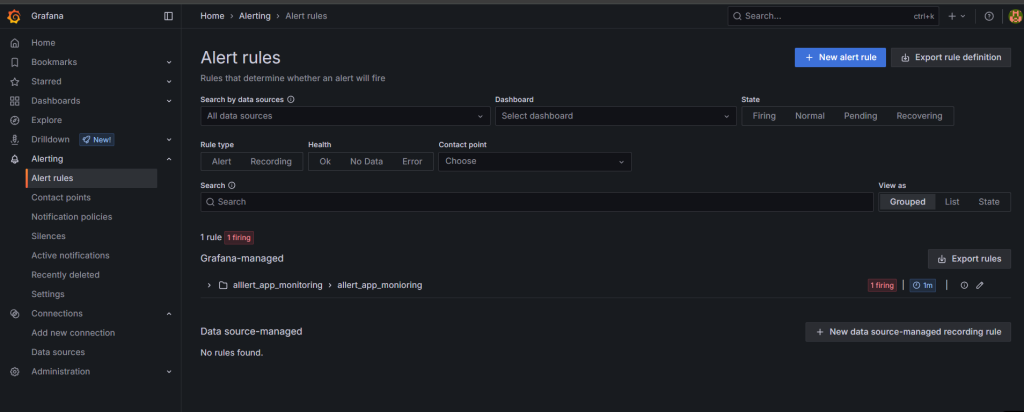
Task: Click the plus icon in top bar
Action: click(952, 16)
